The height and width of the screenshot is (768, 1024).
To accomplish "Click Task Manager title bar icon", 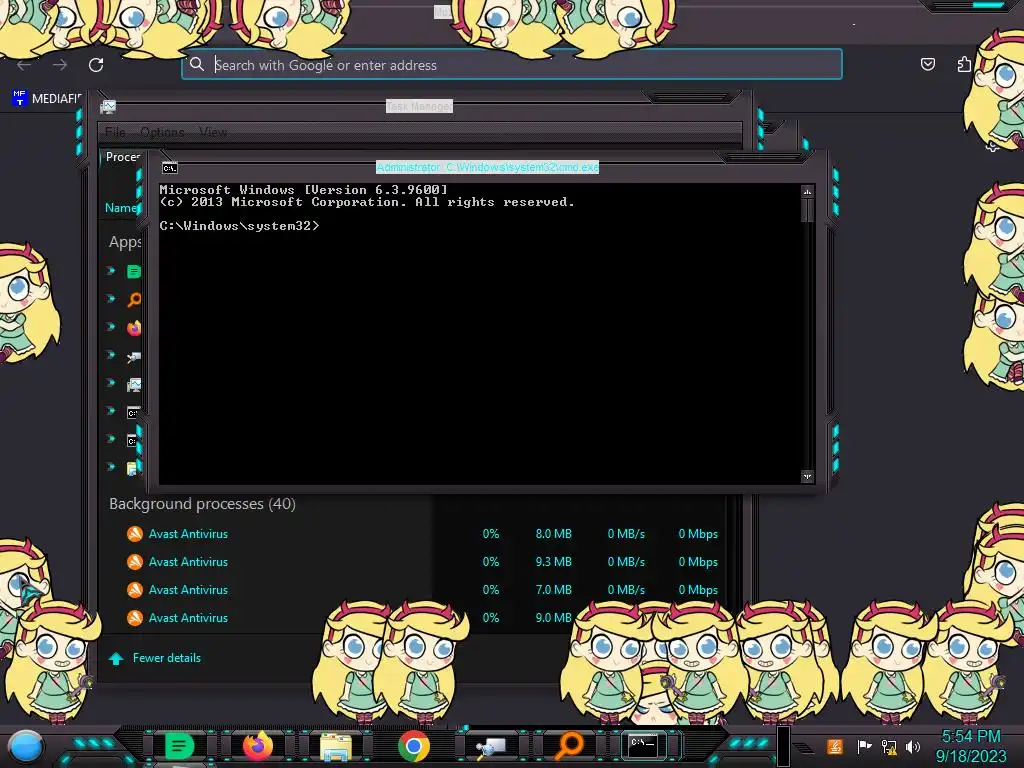I will [x=108, y=106].
